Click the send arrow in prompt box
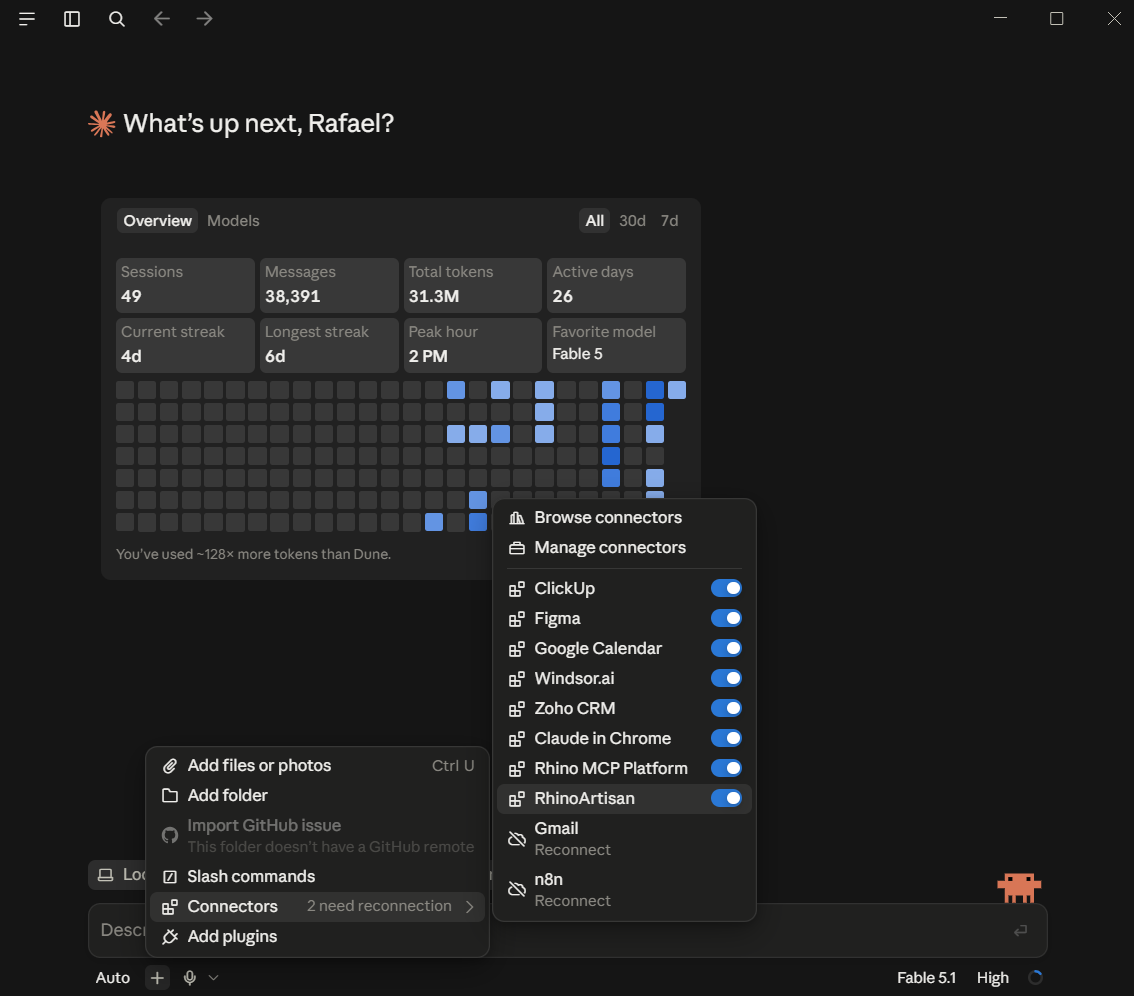 1020,930
